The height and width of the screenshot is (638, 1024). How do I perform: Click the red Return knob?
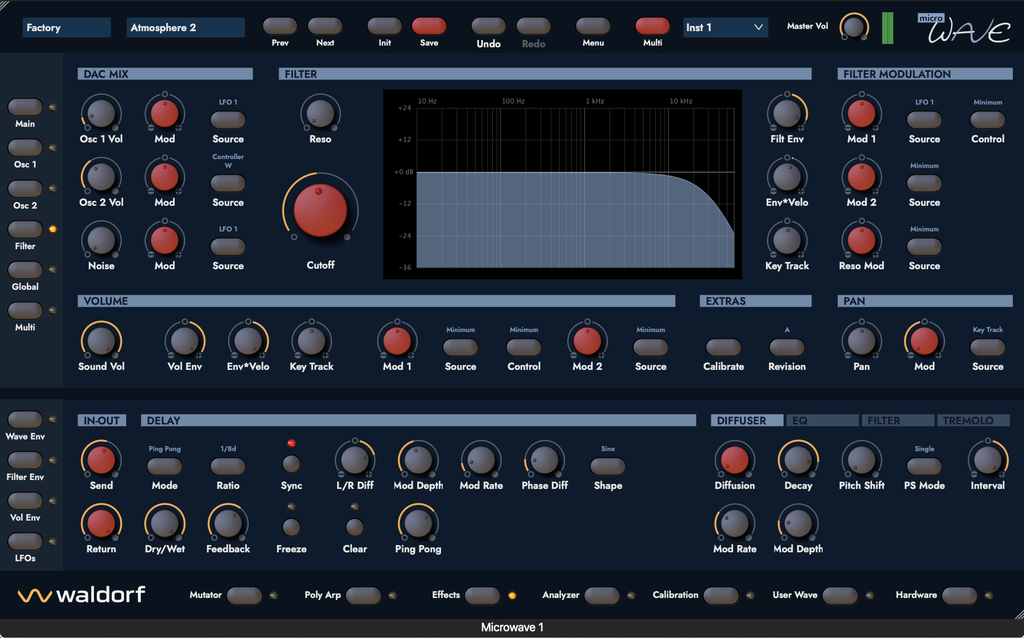(101, 522)
